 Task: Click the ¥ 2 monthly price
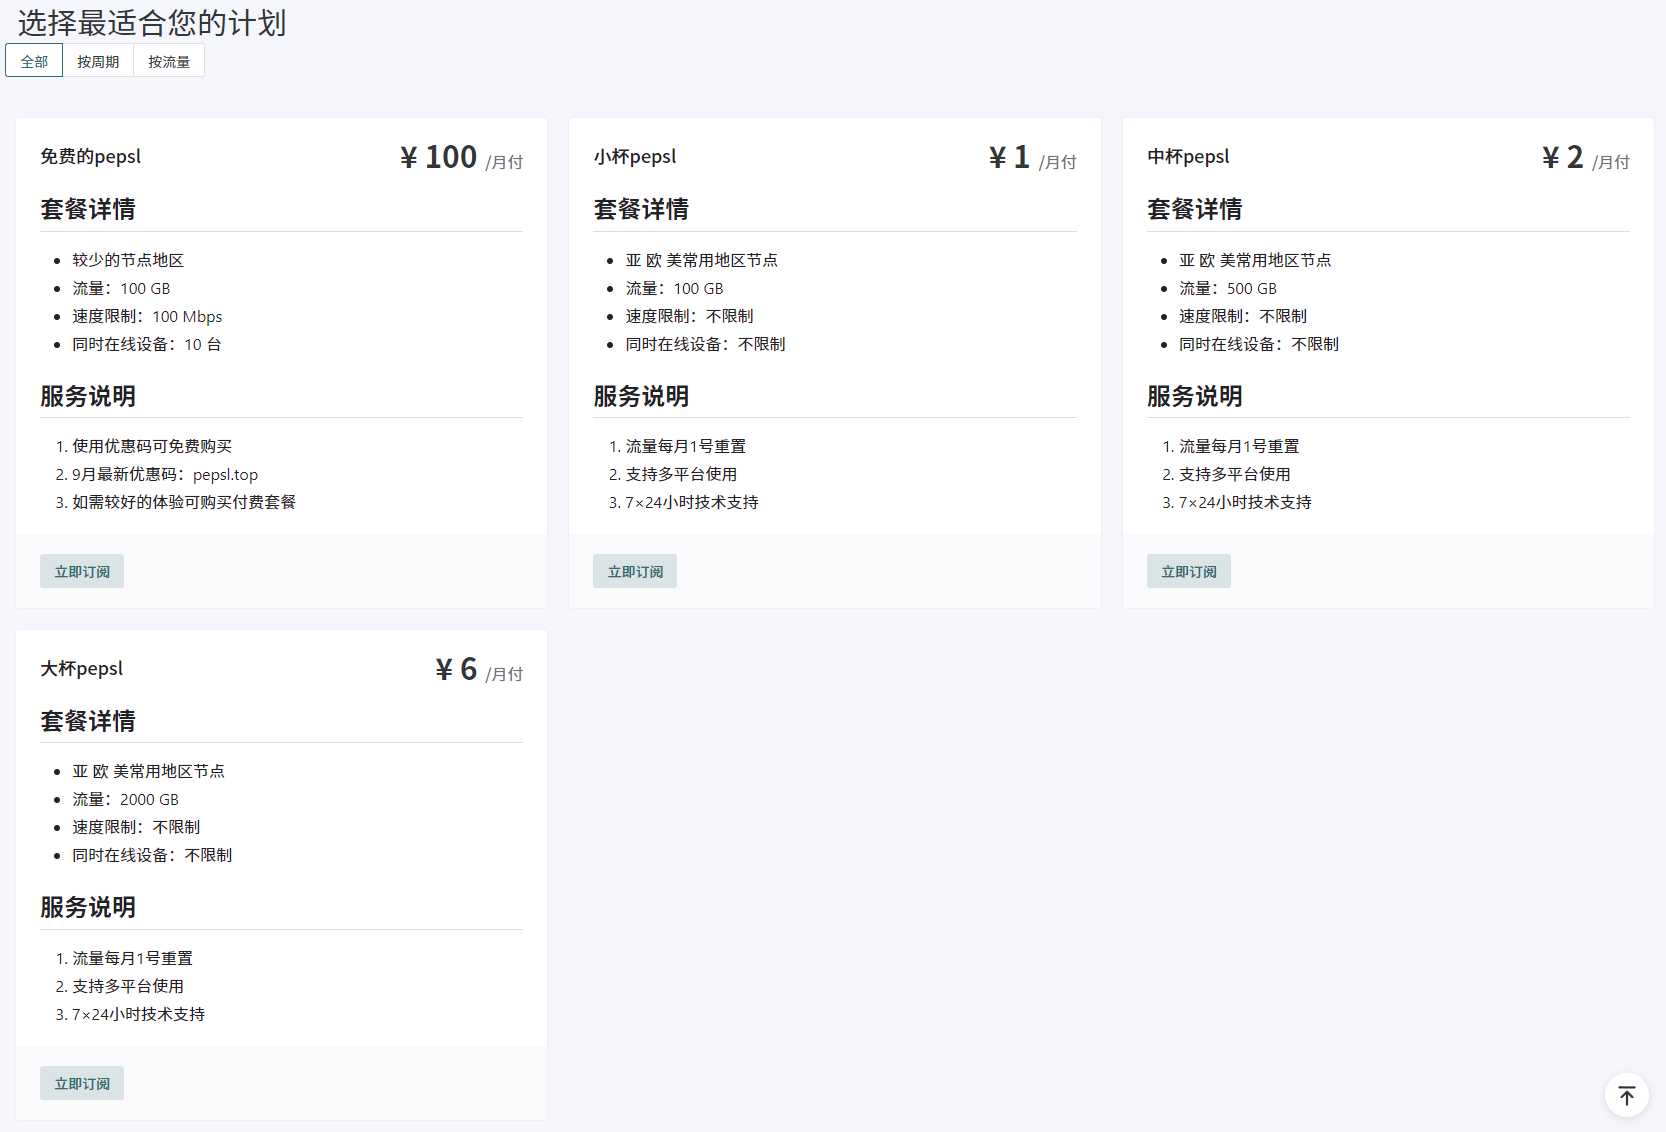coord(1563,157)
